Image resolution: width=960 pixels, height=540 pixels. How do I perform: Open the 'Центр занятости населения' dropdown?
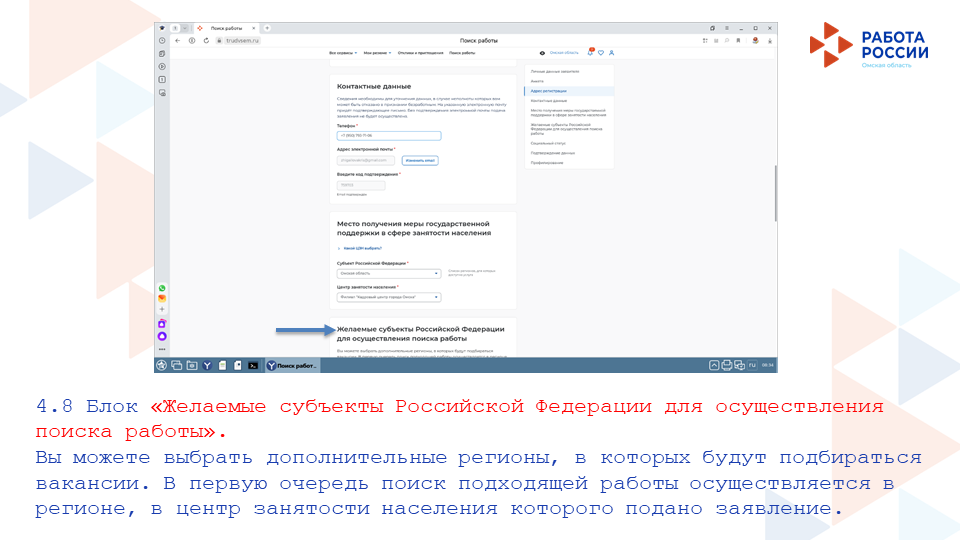pos(389,297)
